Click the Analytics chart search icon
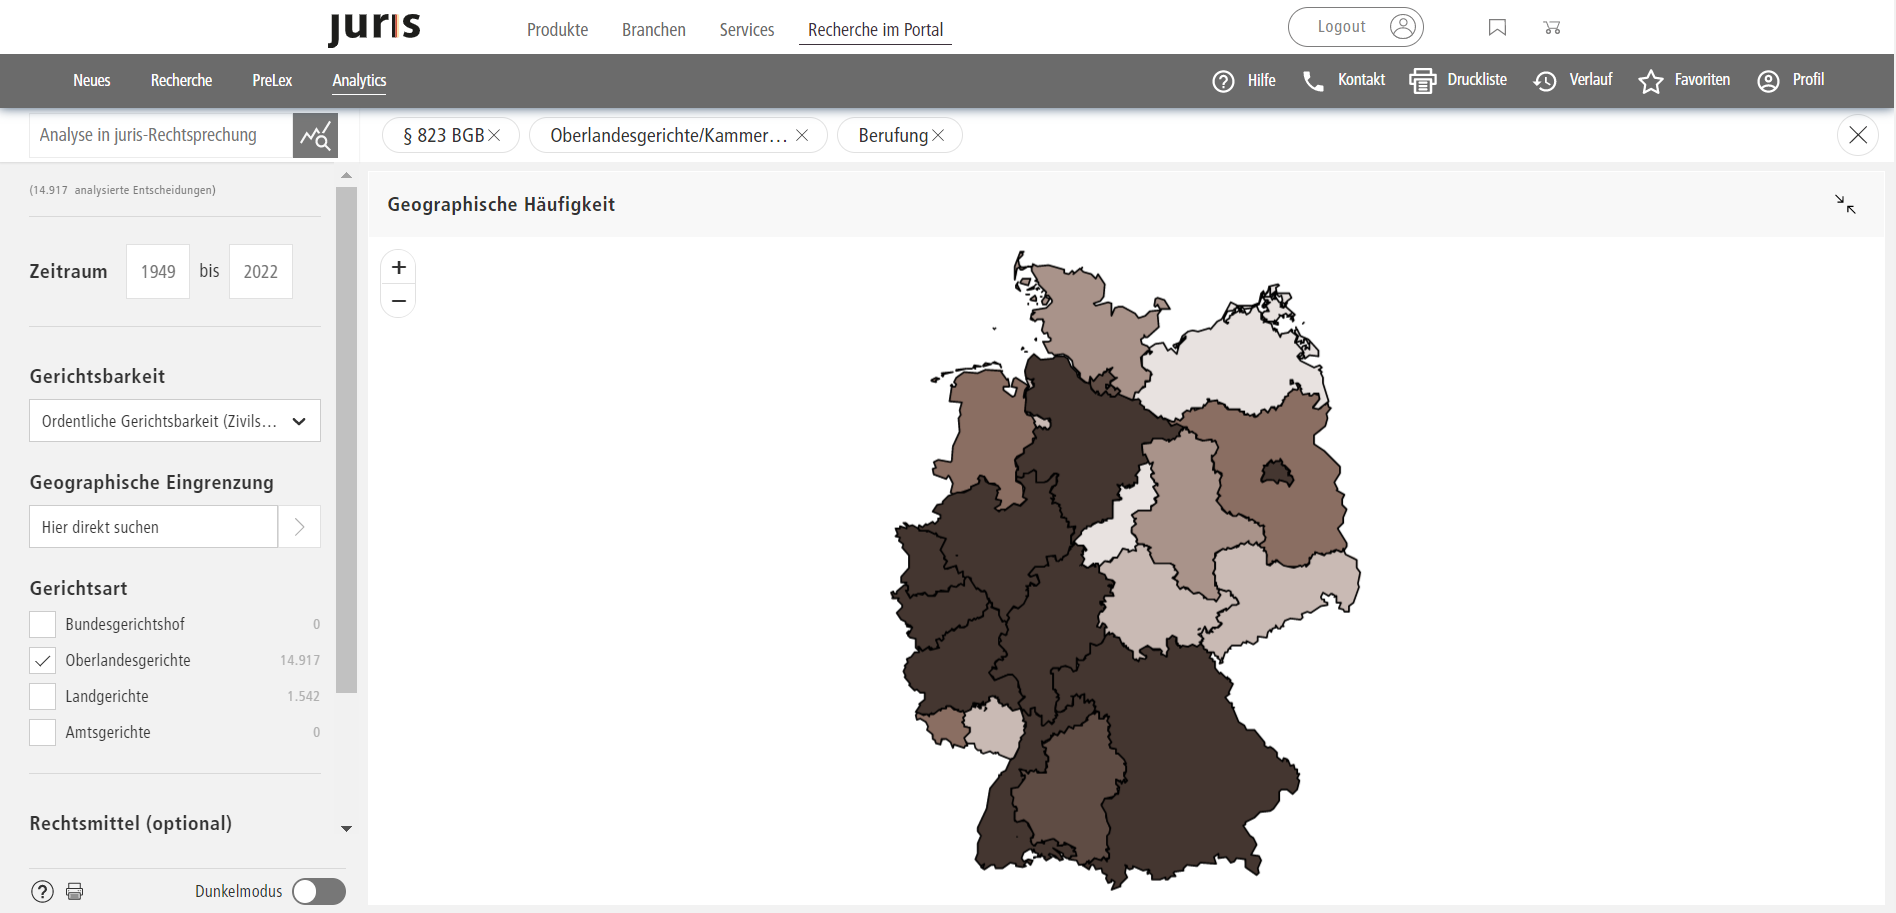The width and height of the screenshot is (1896, 913). coord(315,134)
